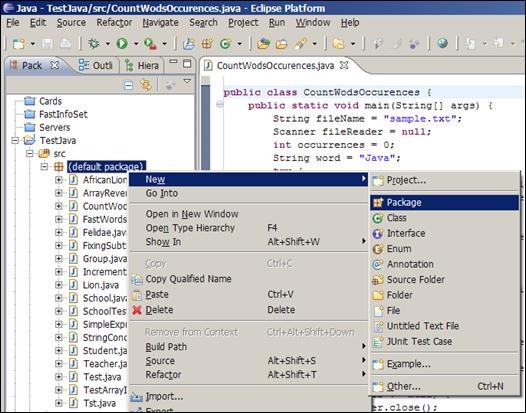Screen dimensions: 526x413
Task: Maximize the Package Explorer panel
Action: (x=187, y=64)
